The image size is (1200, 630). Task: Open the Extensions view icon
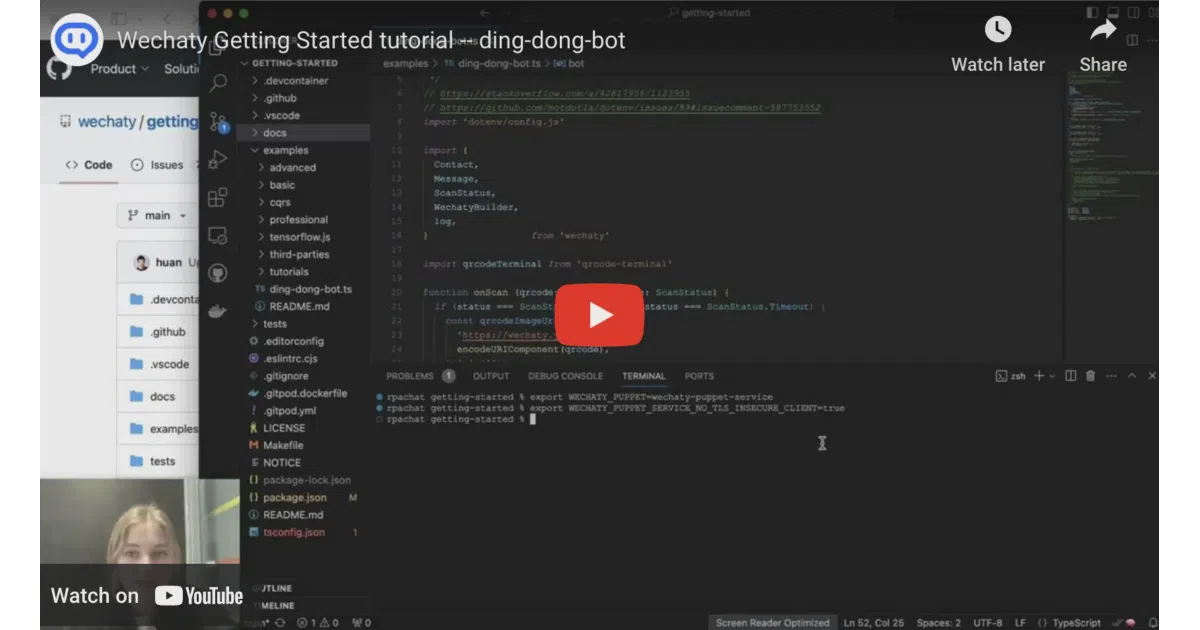pyautogui.click(x=218, y=198)
